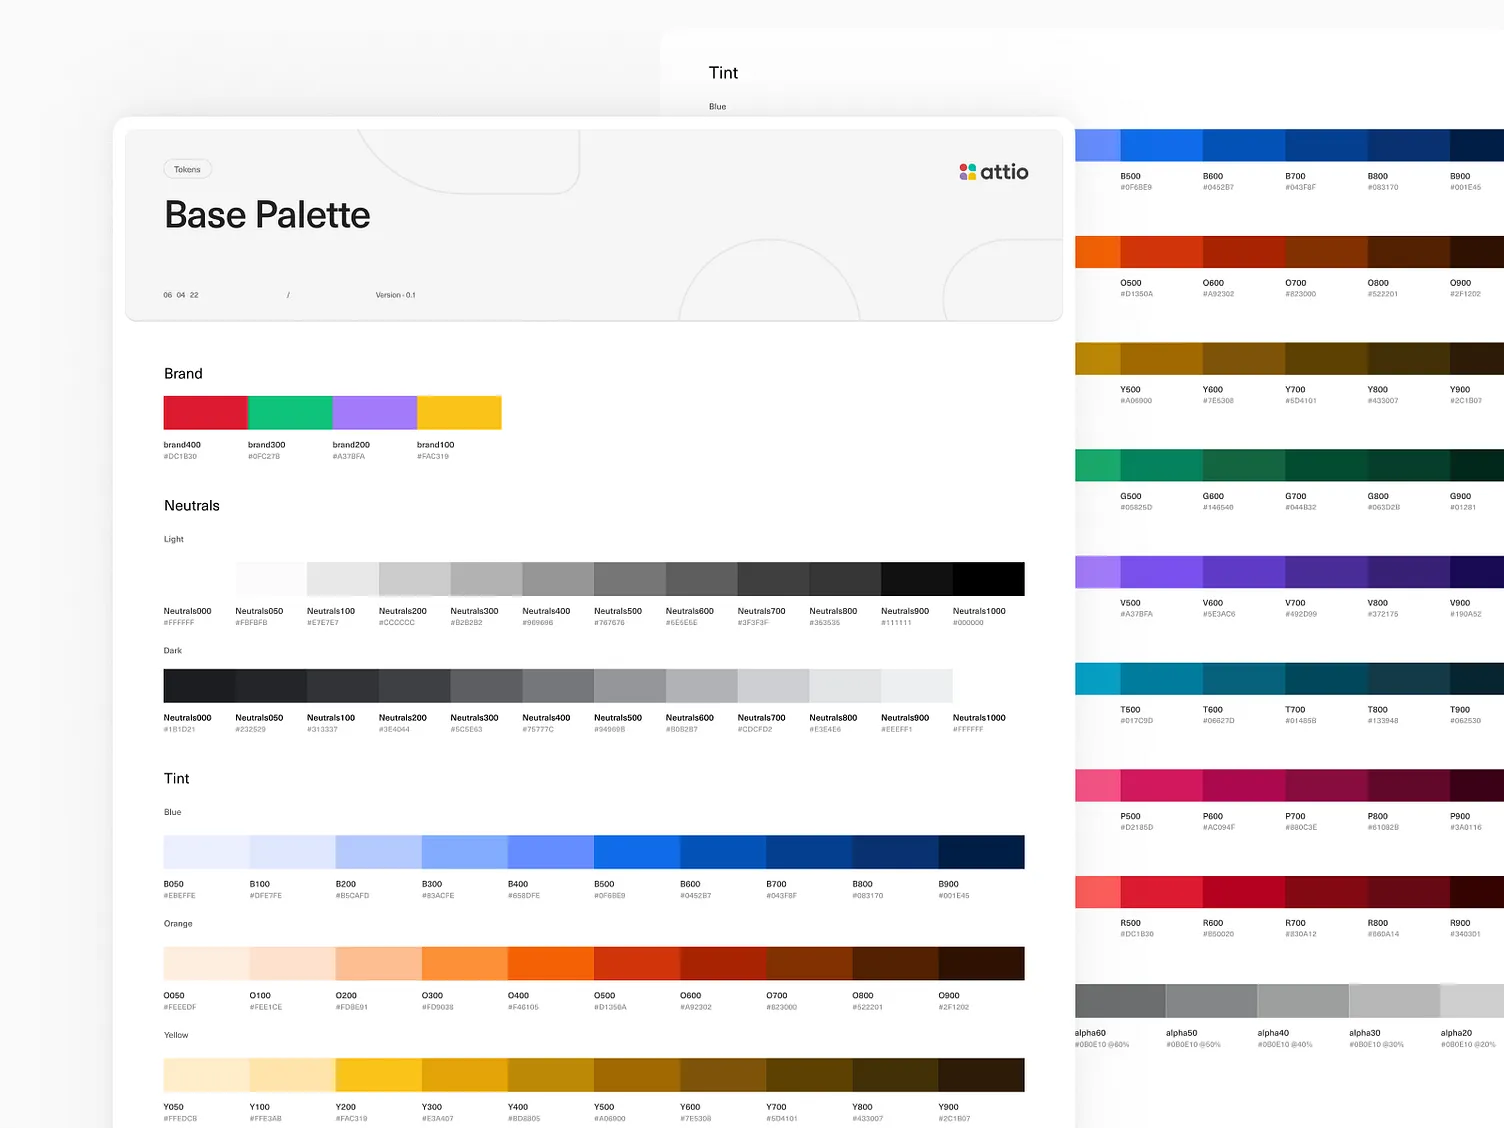Select the brand100 yellow swatch

click(x=458, y=411)
